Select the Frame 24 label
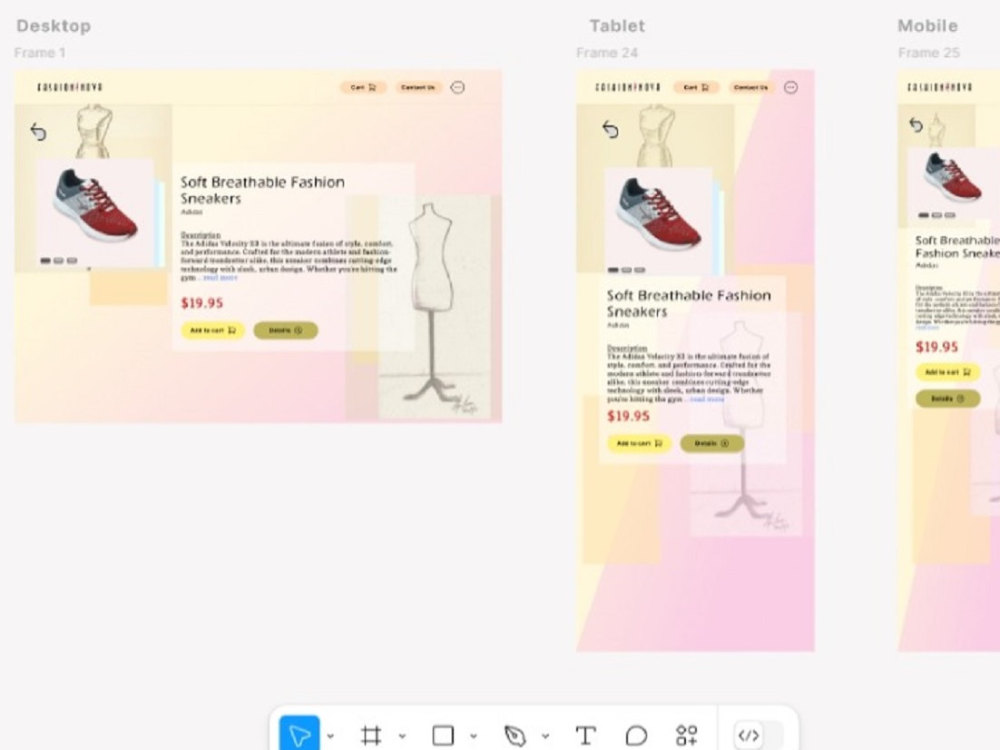 pyautogui.click(x=607, y=53)
